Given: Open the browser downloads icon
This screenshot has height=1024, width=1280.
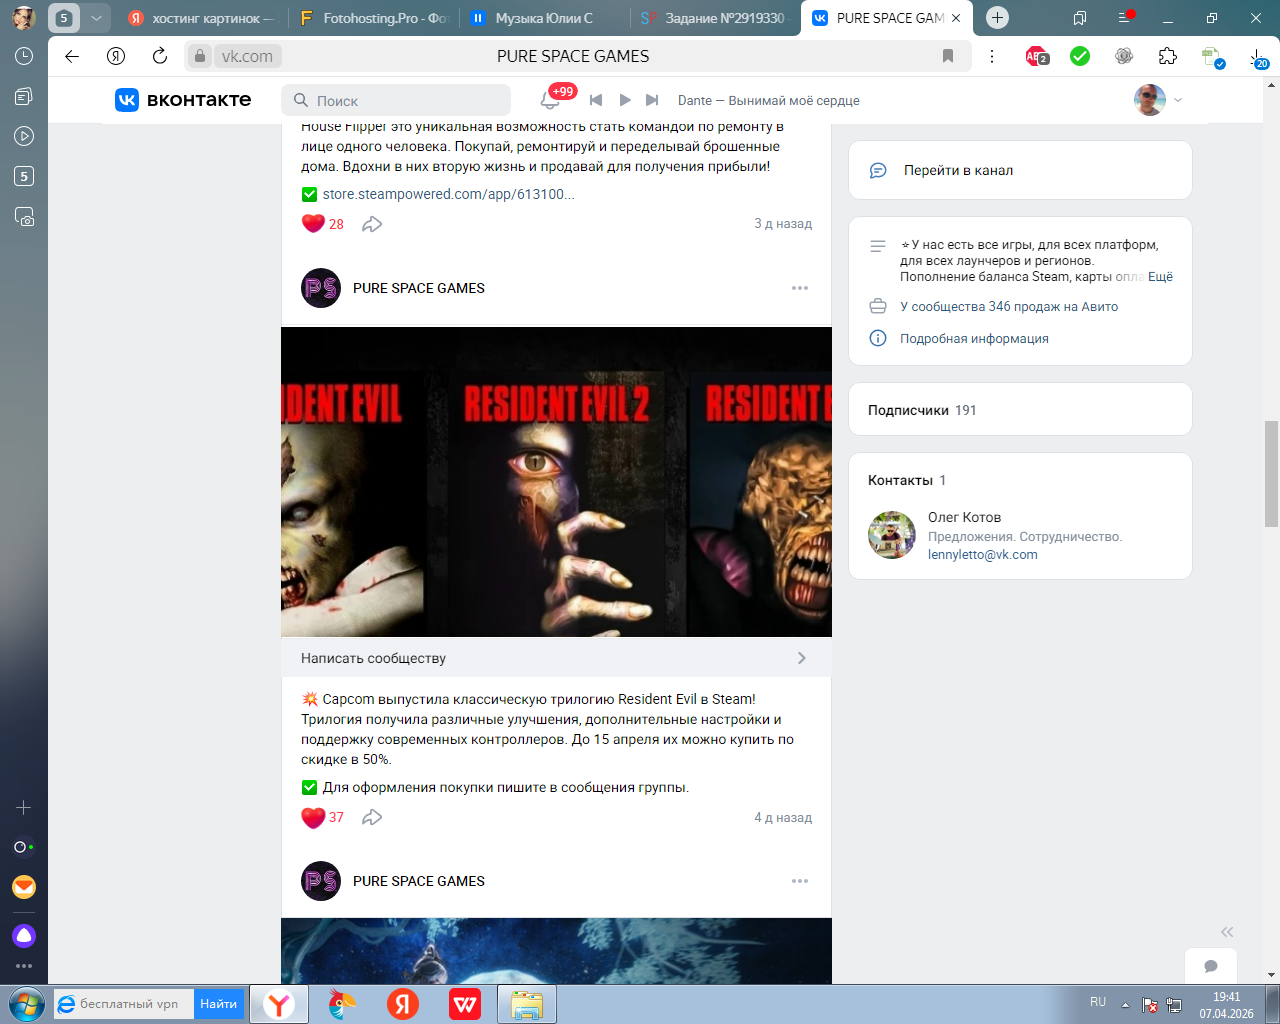Looking at the screenshot, I should tap(1257, 57).
